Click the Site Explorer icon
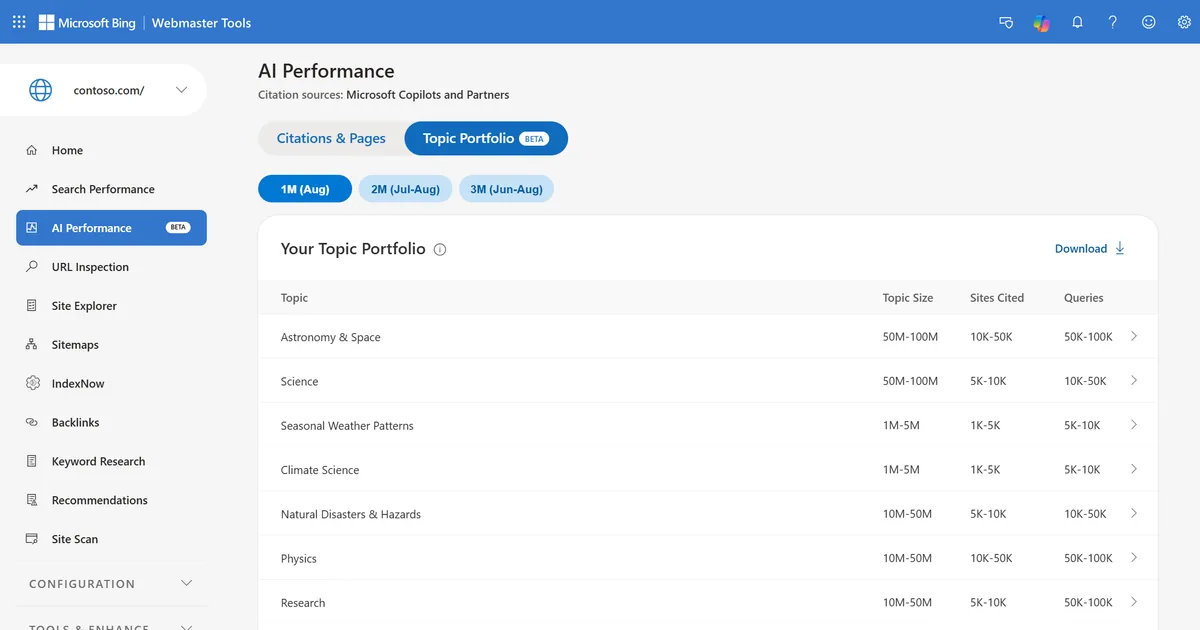Screen dimensions: 1200x630 point(32,306)
